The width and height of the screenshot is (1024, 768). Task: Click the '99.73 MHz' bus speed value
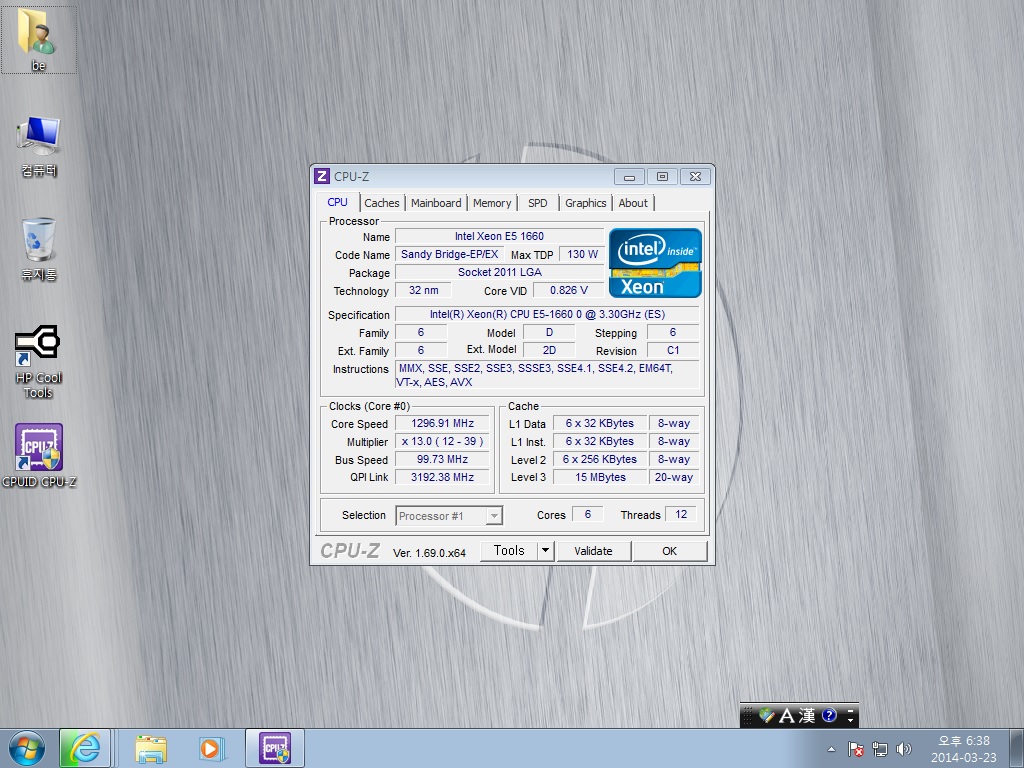click(x=442, y=460)
